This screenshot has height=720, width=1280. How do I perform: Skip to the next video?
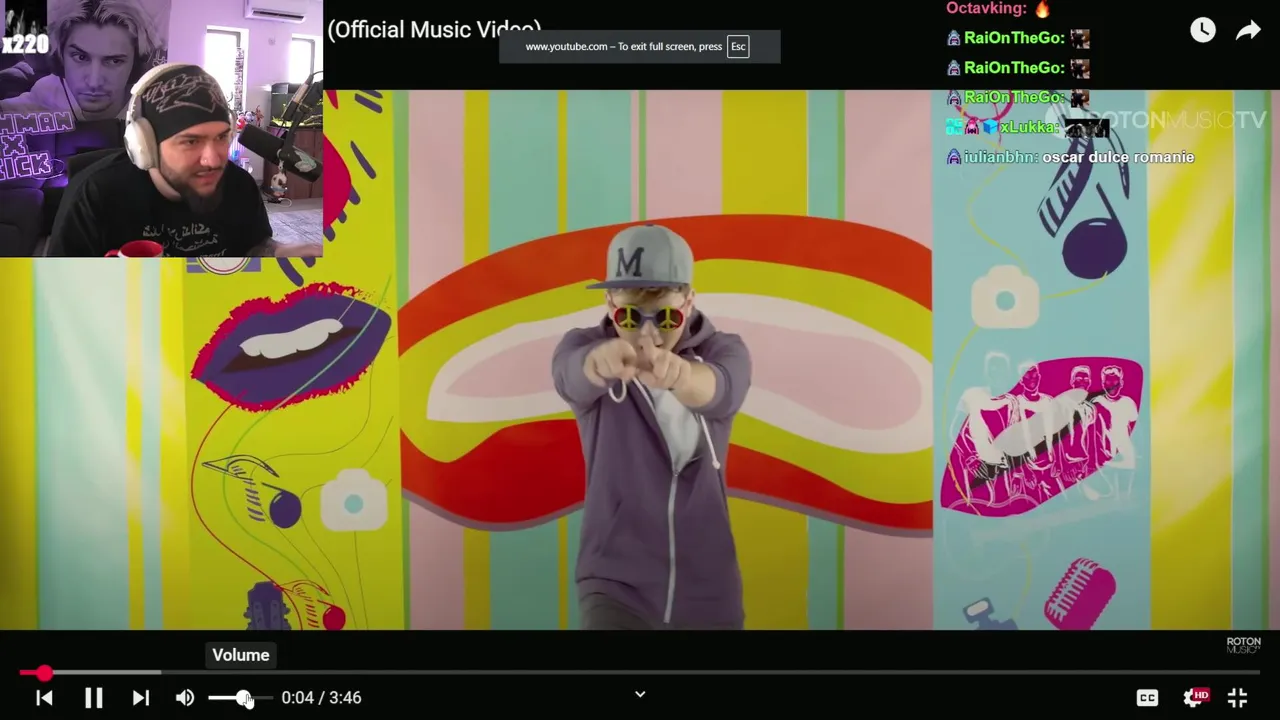(141, 698)
